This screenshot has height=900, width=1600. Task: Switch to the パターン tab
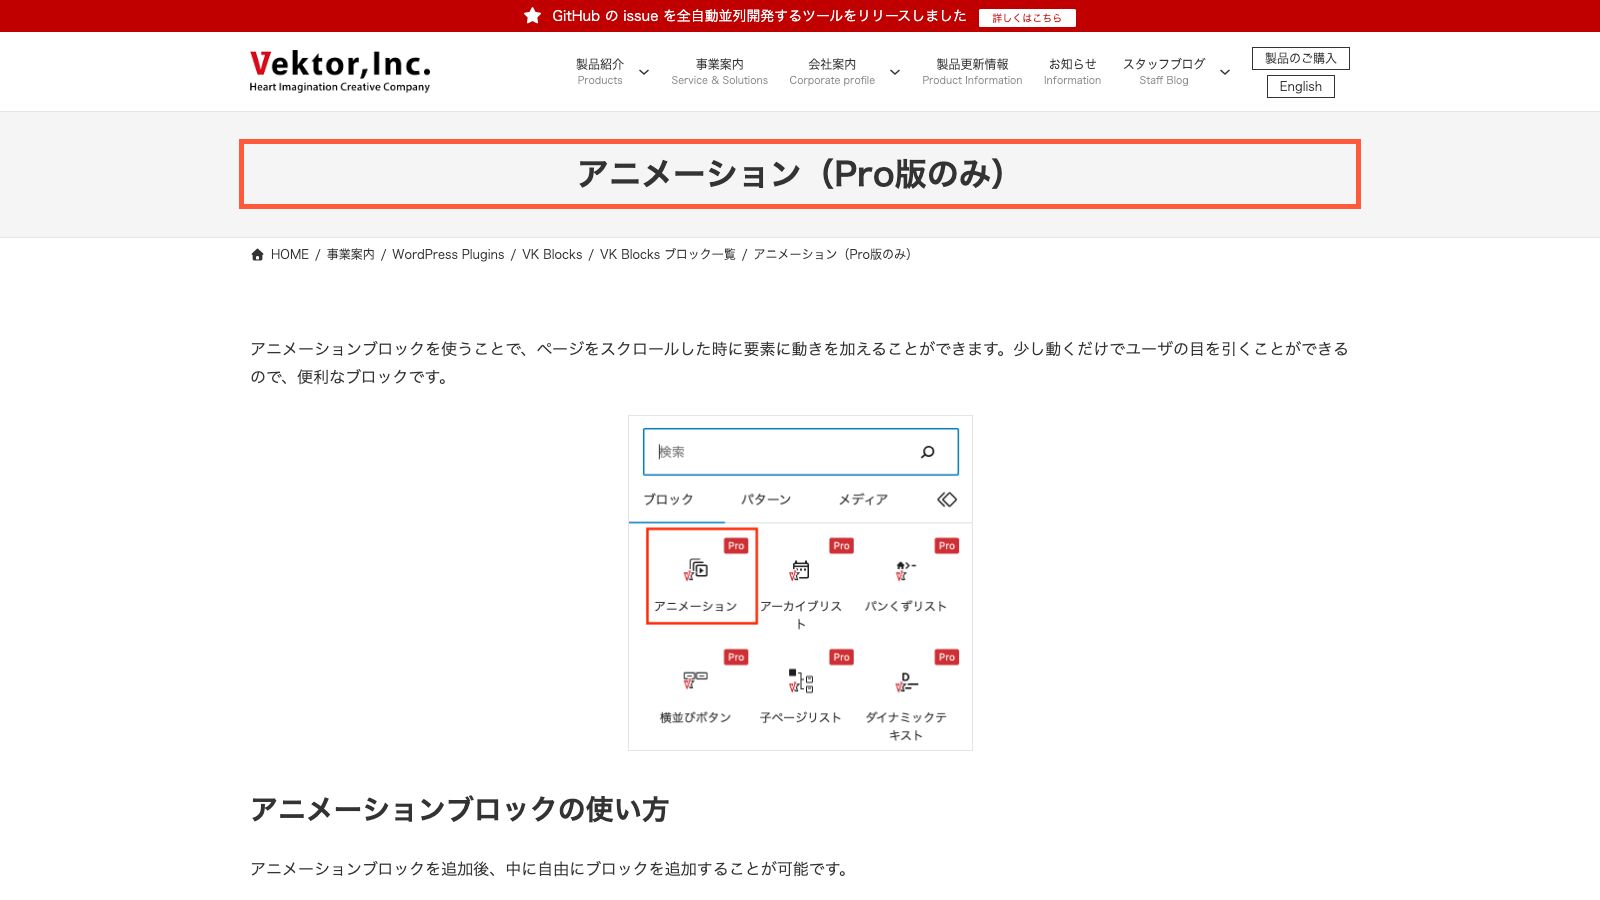point(766,499)
